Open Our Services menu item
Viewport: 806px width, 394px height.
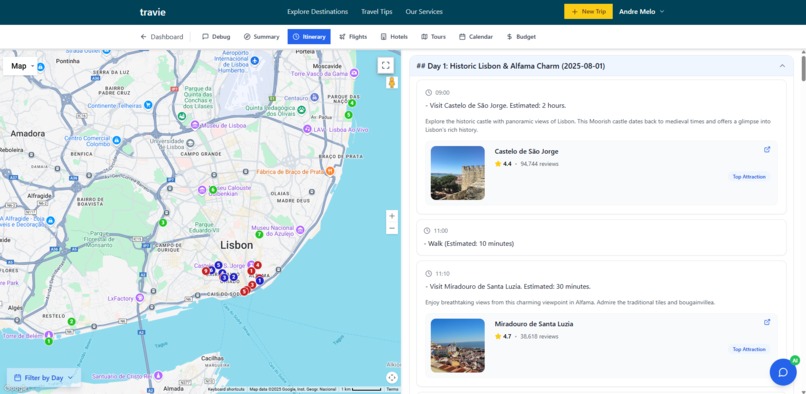[x=424, y=11]
